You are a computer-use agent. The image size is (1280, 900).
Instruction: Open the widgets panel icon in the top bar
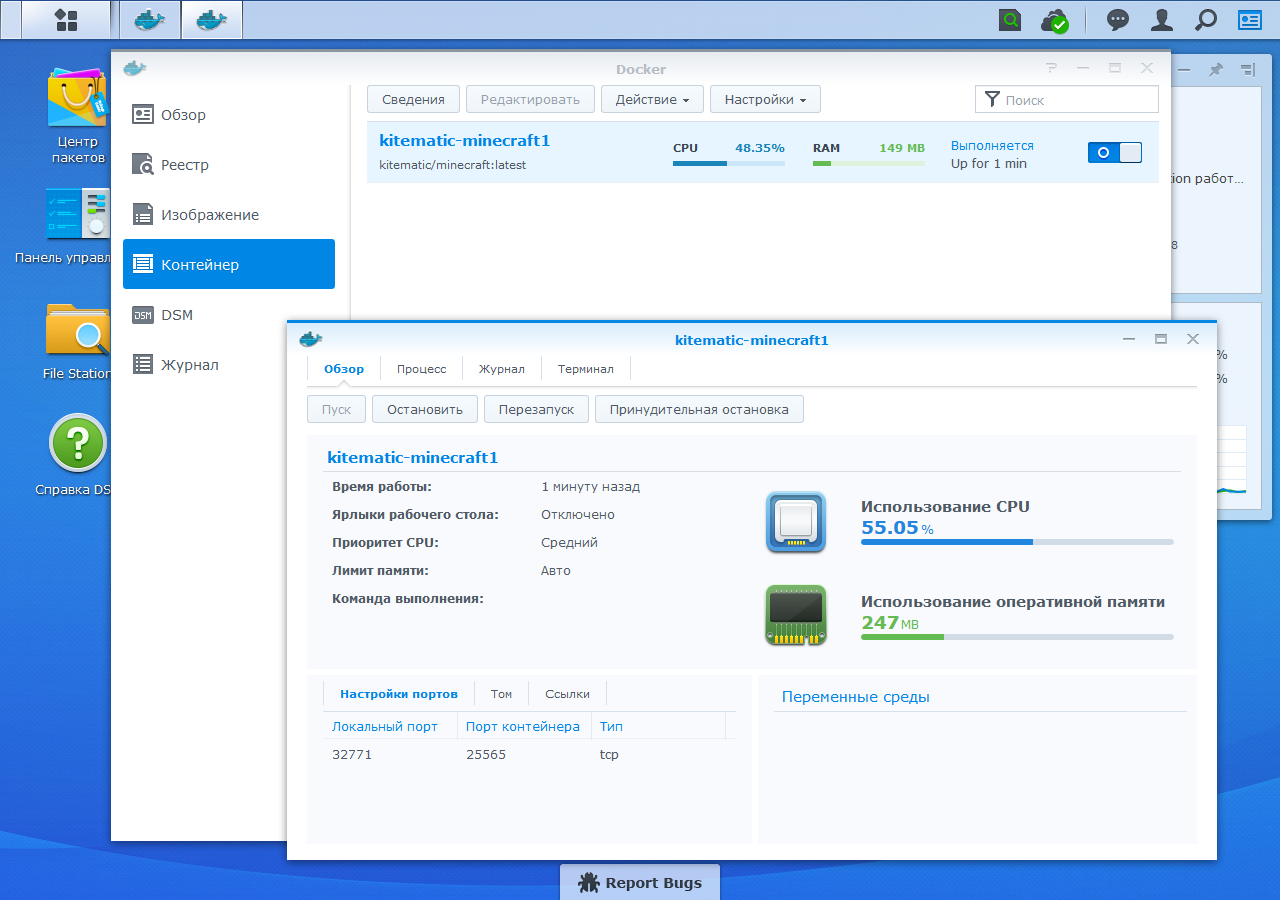pos(1250,19)
